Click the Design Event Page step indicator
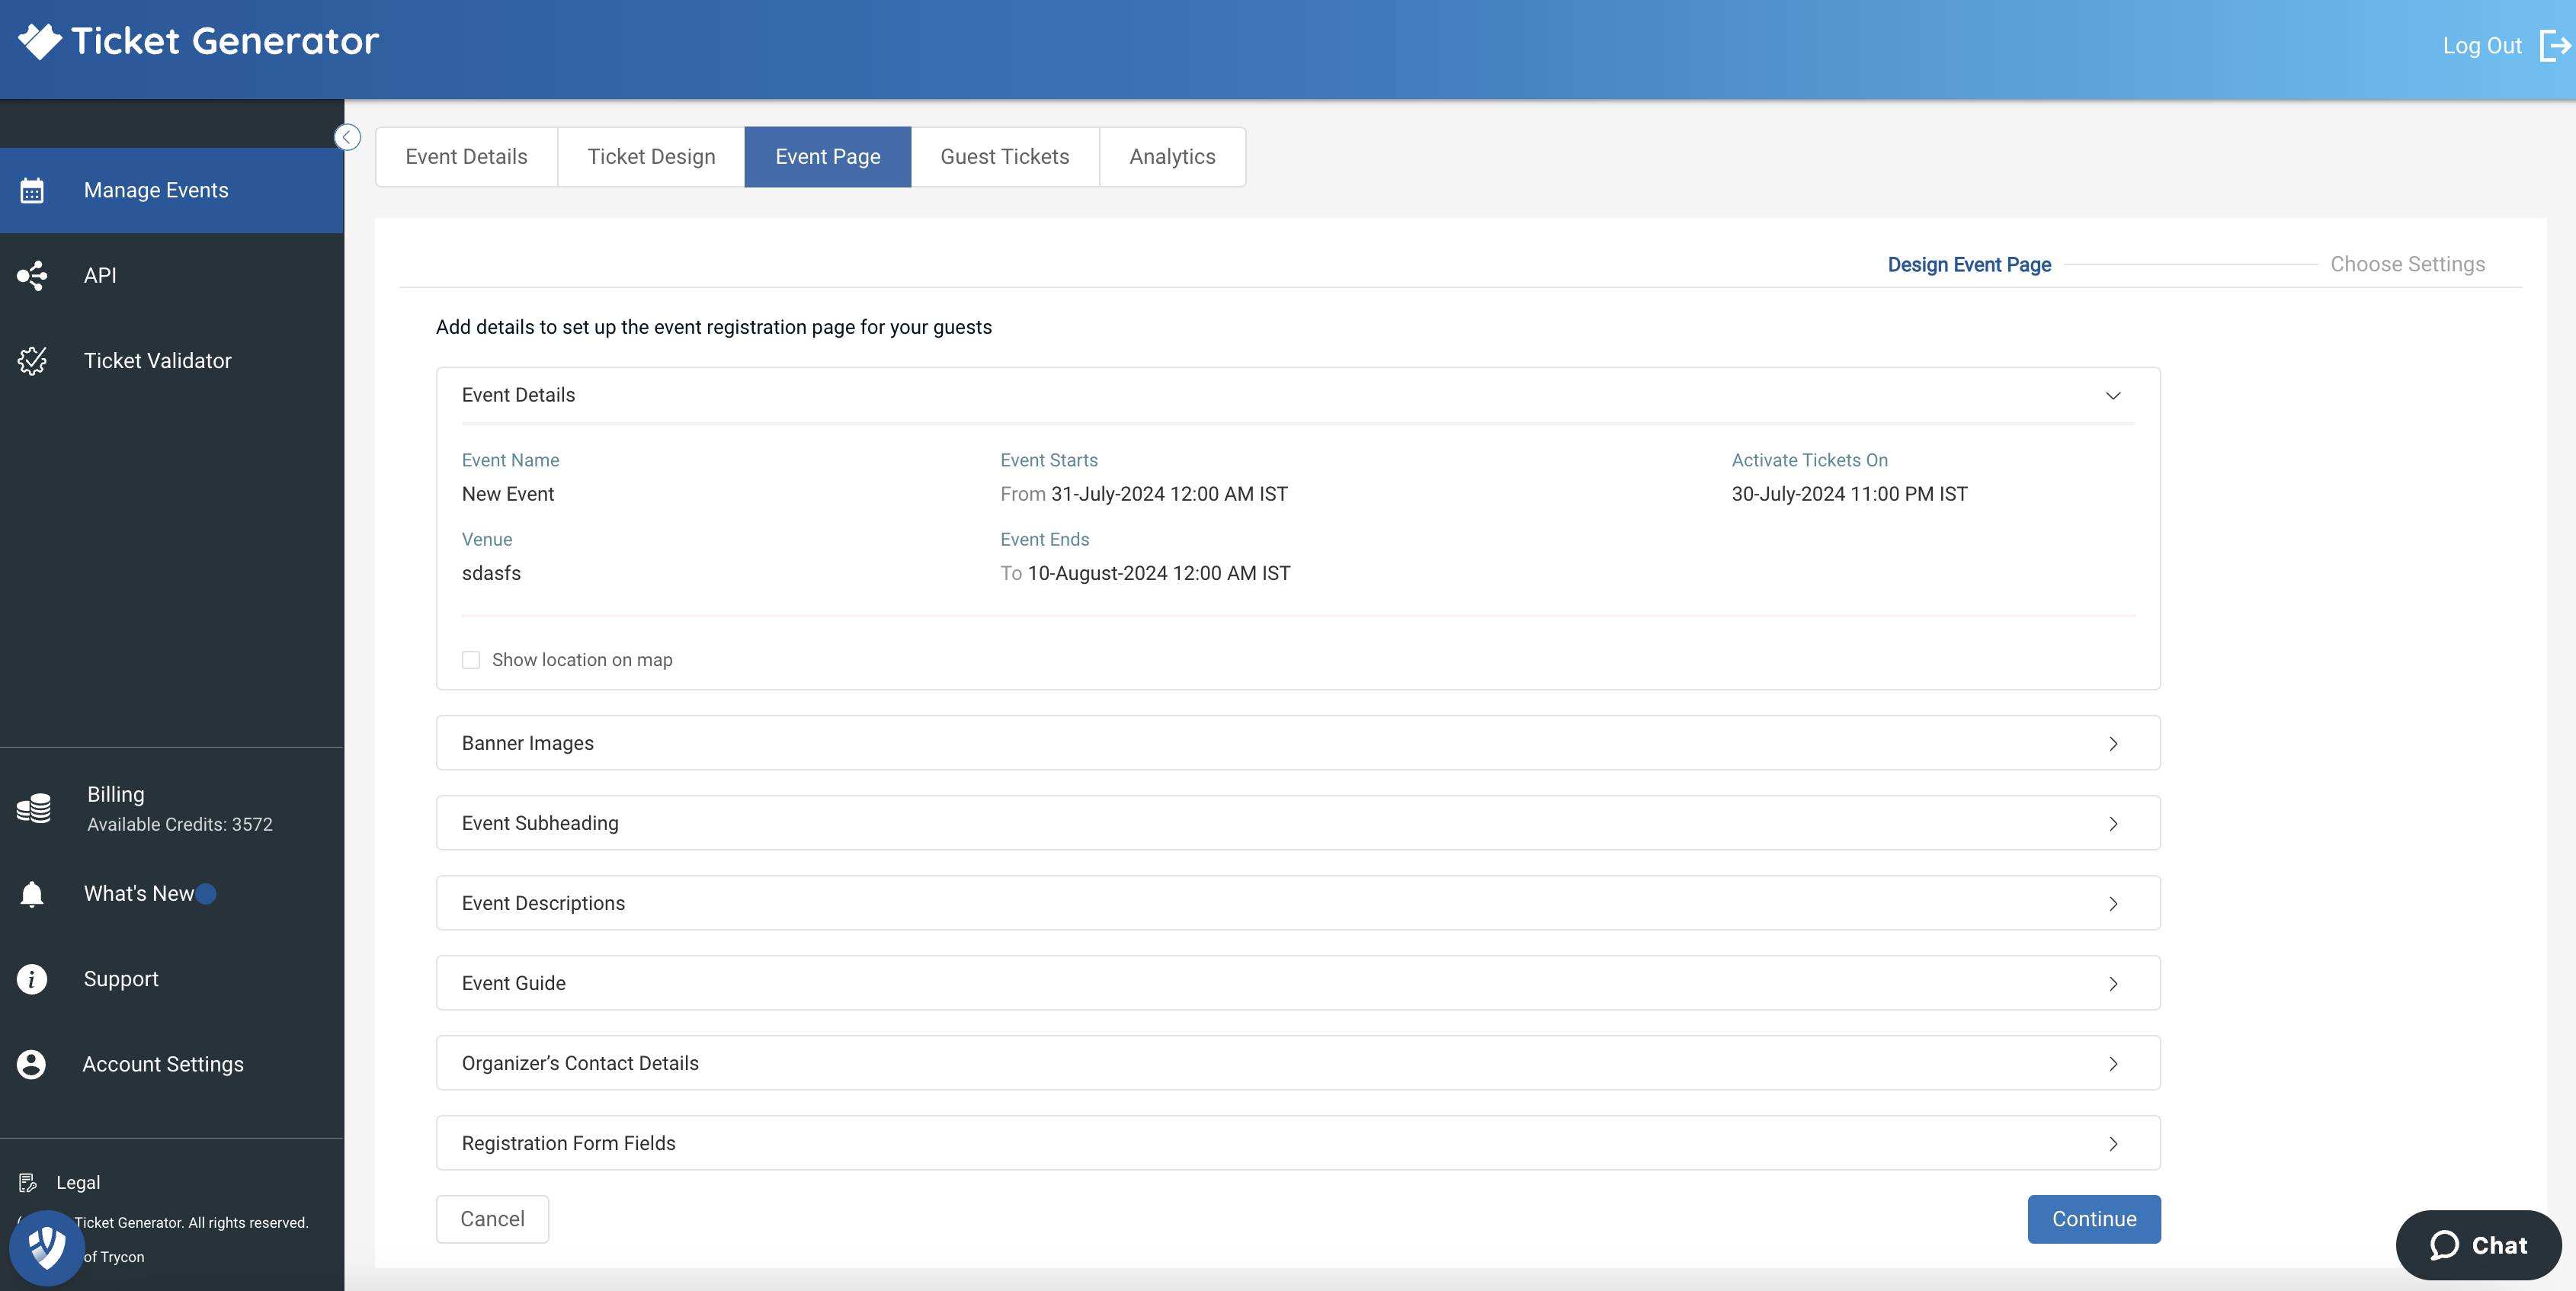2576x1291 pixels. pyautogui.click(x=1968, y=264)
